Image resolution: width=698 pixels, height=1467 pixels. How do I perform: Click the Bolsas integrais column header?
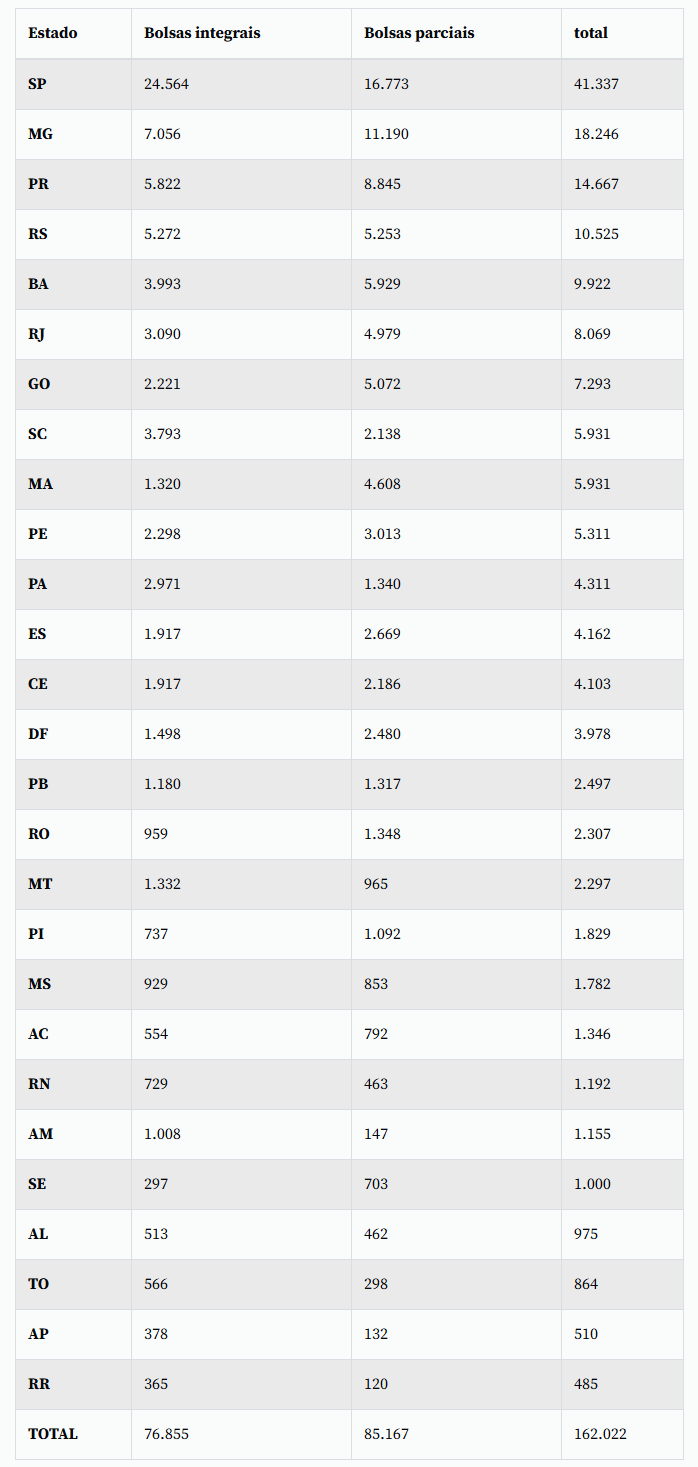pyautogui.click(x=202, y=33)
